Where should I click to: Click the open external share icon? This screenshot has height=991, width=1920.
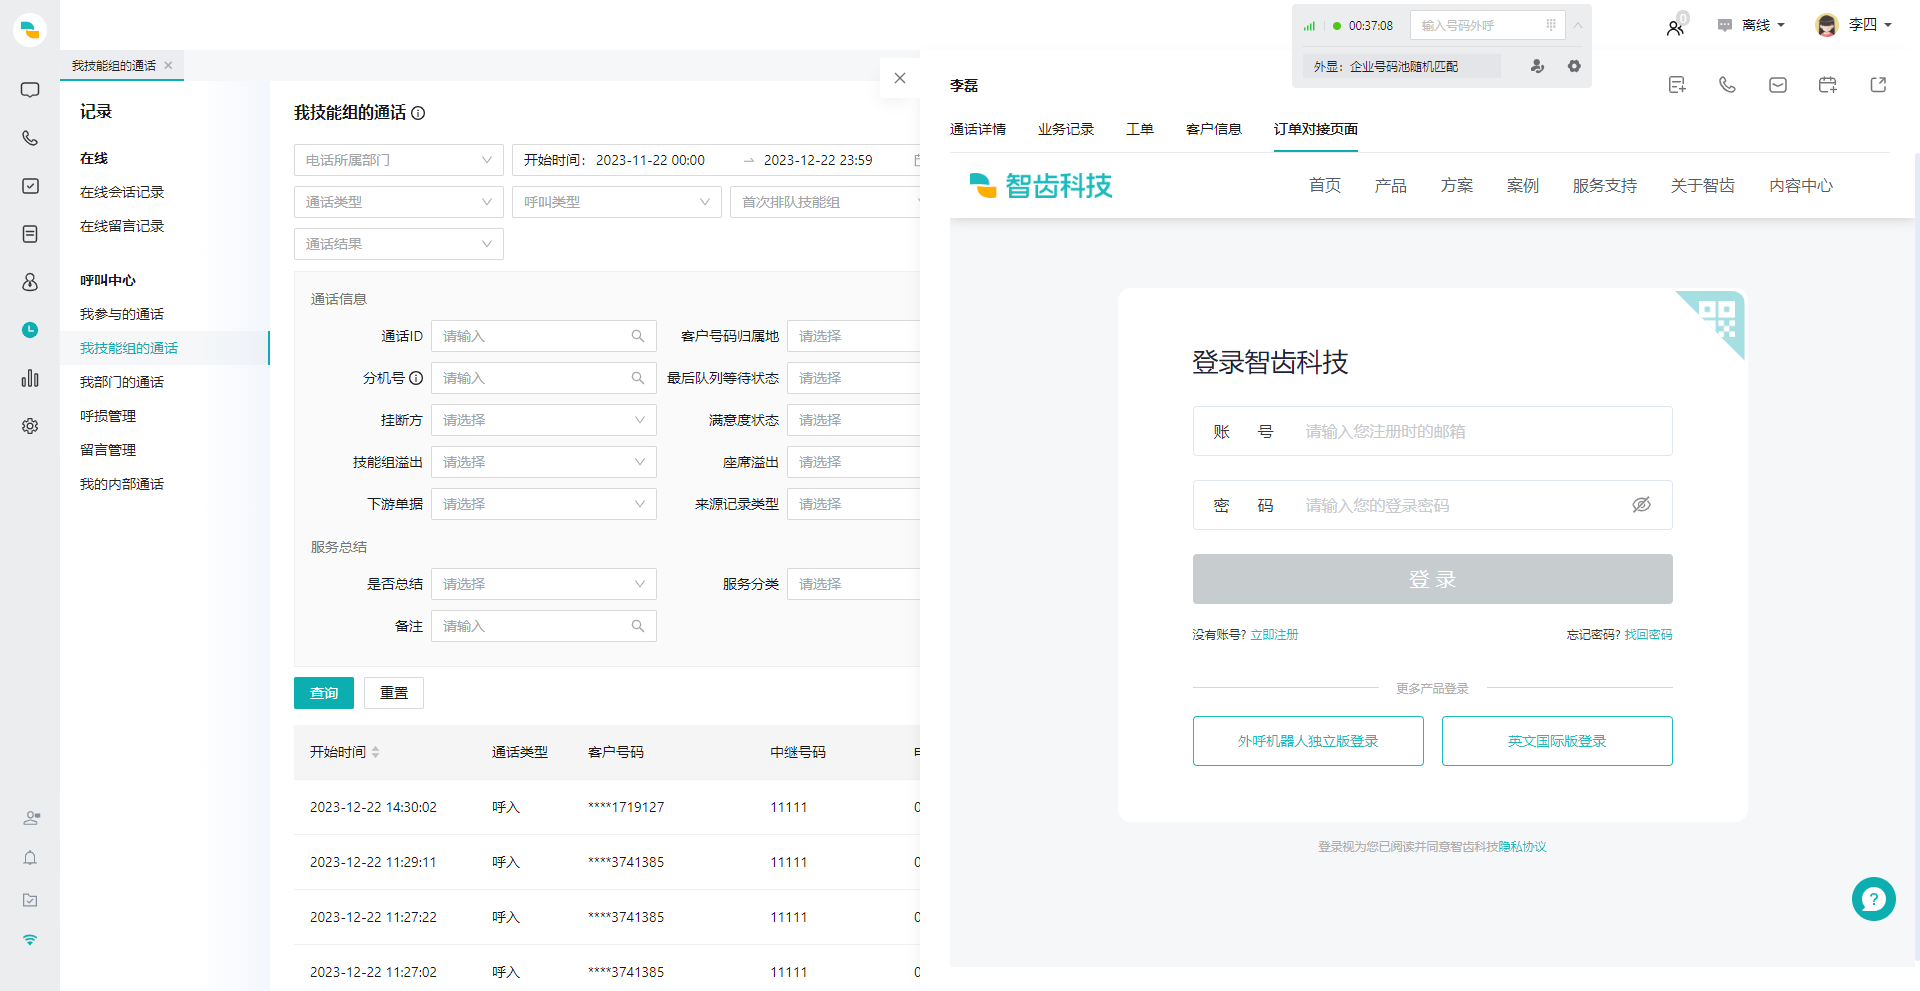click(x=1878, y=85)
